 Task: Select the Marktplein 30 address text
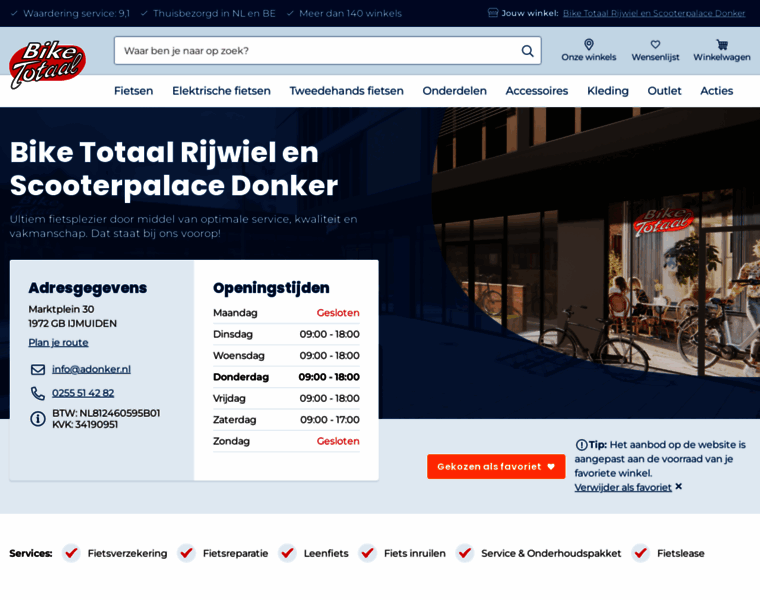pos(61,309)
